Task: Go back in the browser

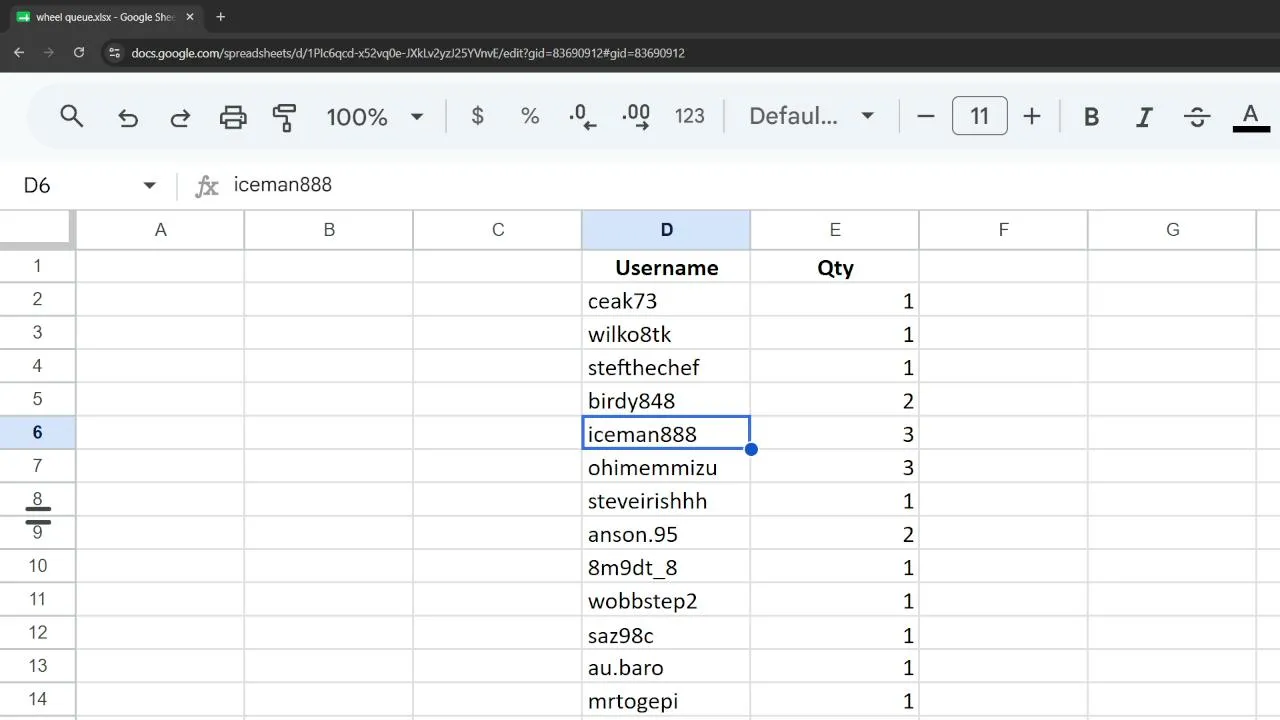Action: [x=19, y=53]
